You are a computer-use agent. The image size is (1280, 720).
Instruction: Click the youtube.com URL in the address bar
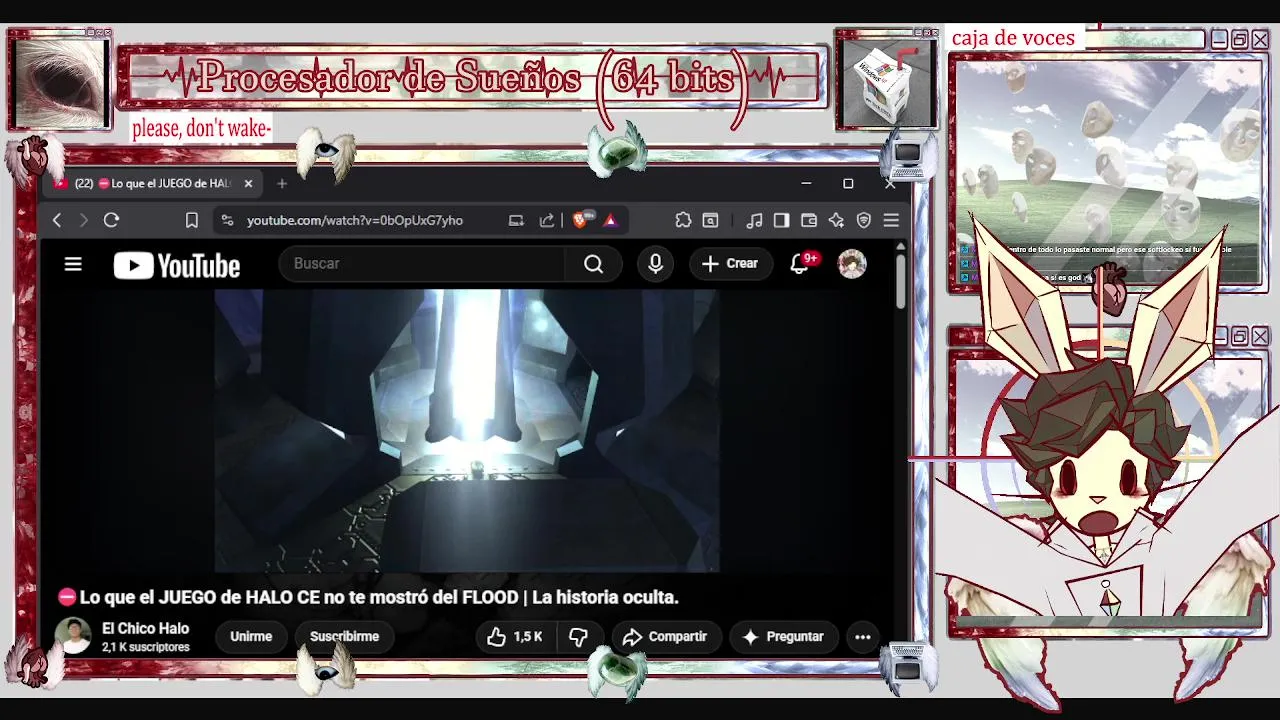click(x=355, y=220)
